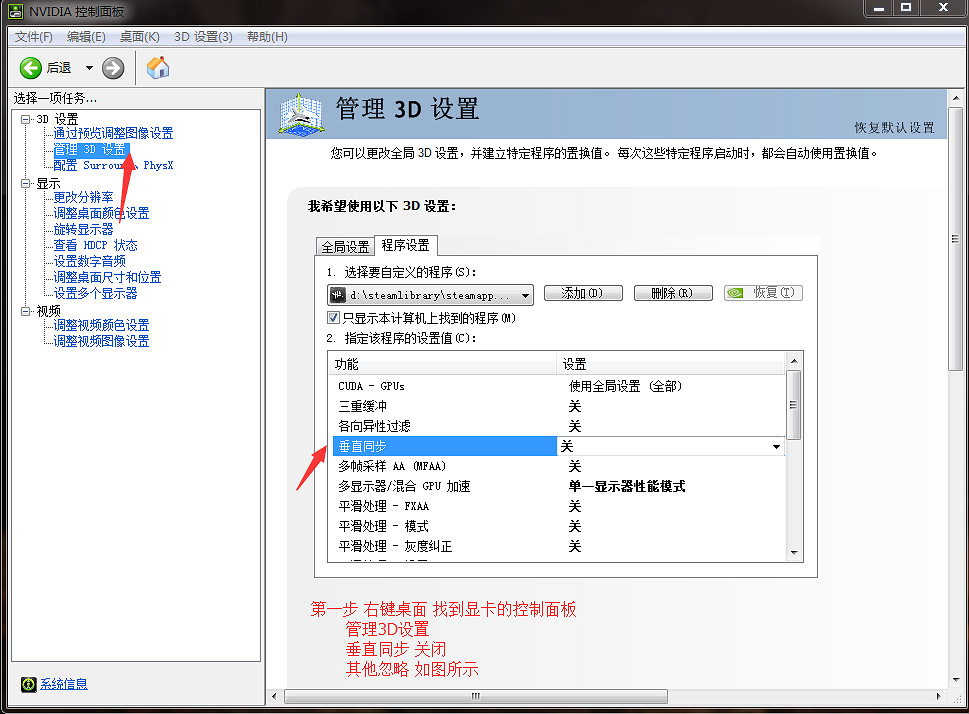Collapse the 视频 tree node
The image size is (969, 714).
click(x=26, y=311)
